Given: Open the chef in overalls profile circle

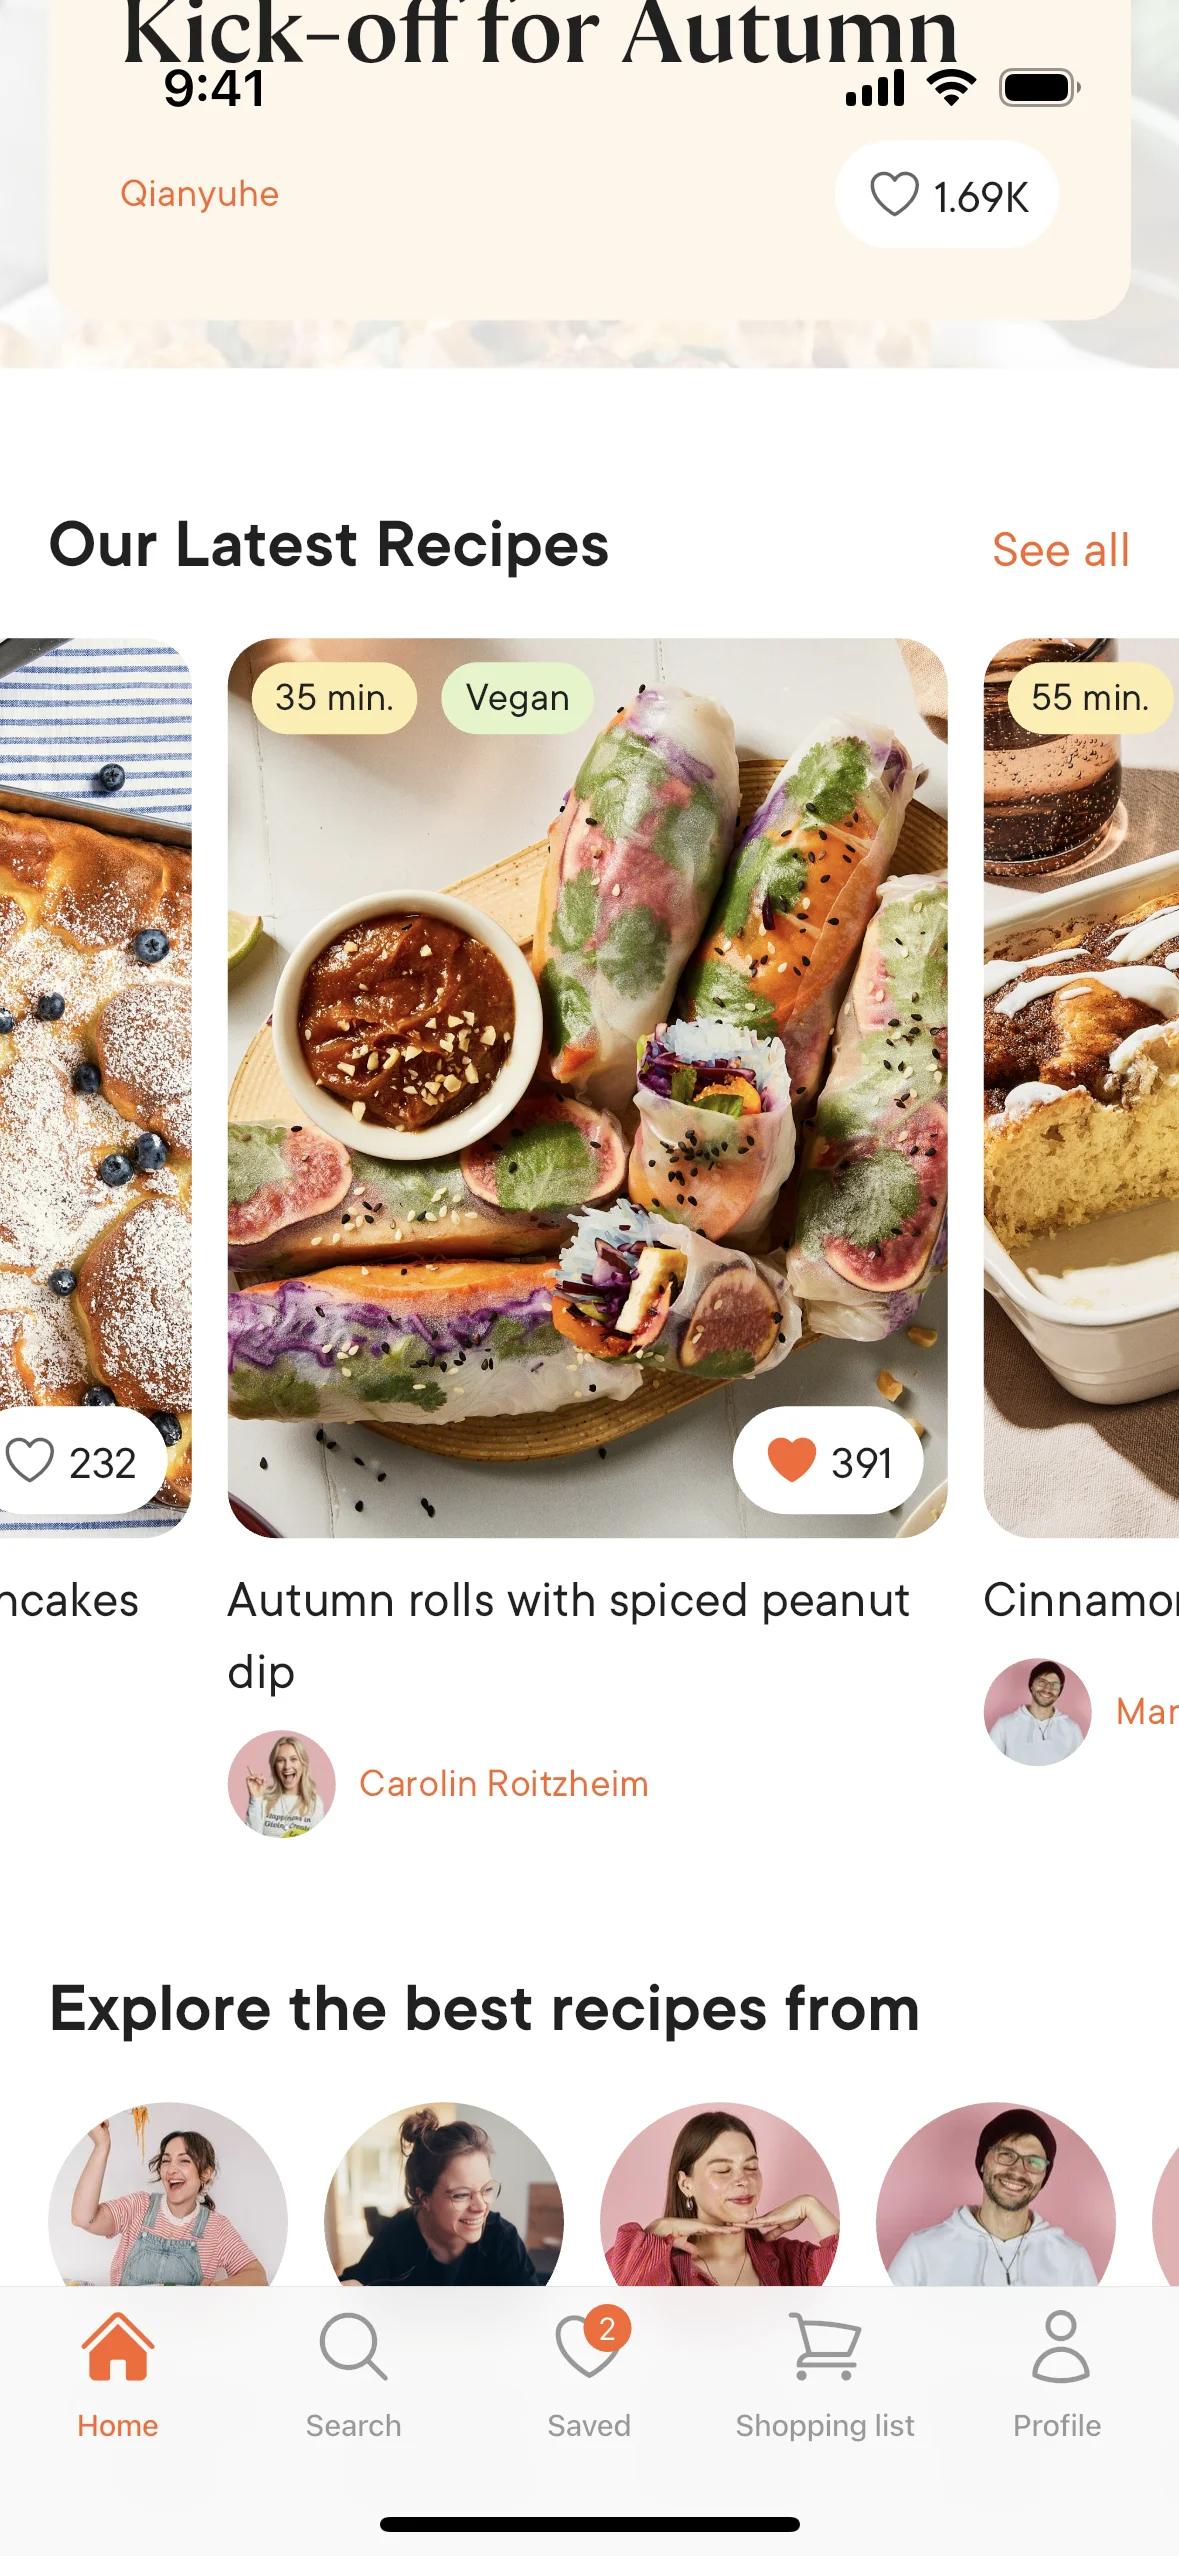Looking at the screenshot, I should pyautogui.click(x=168, y=2195).
